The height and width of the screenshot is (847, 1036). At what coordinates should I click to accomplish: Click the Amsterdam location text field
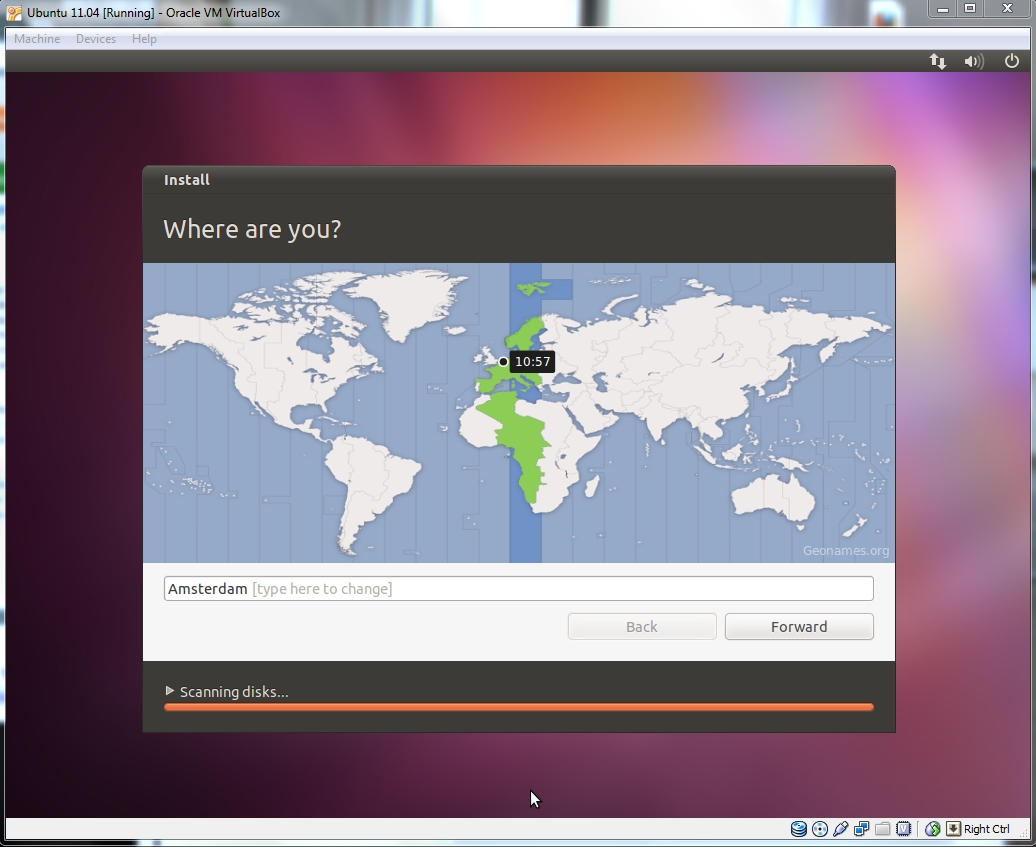(519, 589)
